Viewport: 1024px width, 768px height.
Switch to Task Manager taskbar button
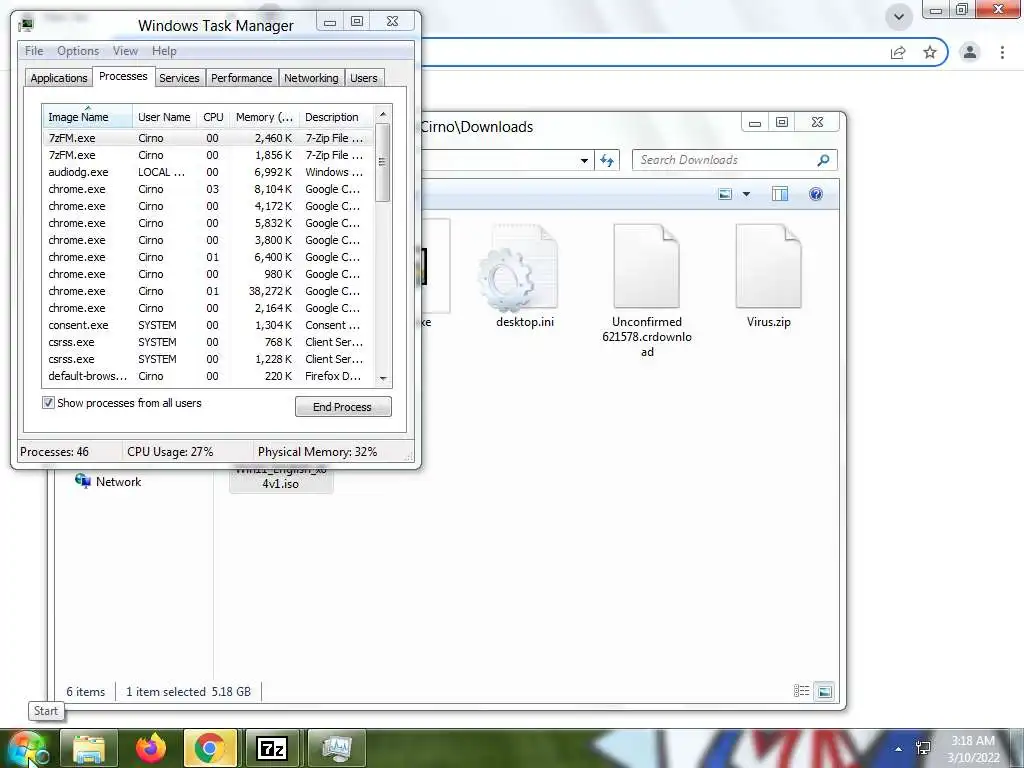pos(336,748)
